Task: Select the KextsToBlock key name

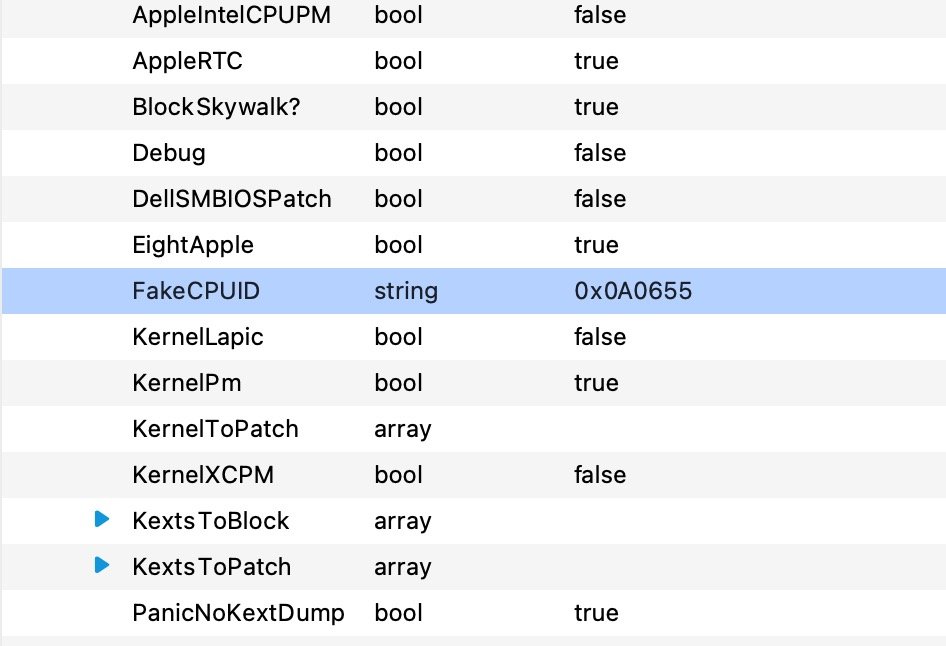Action: click(211, 521)
